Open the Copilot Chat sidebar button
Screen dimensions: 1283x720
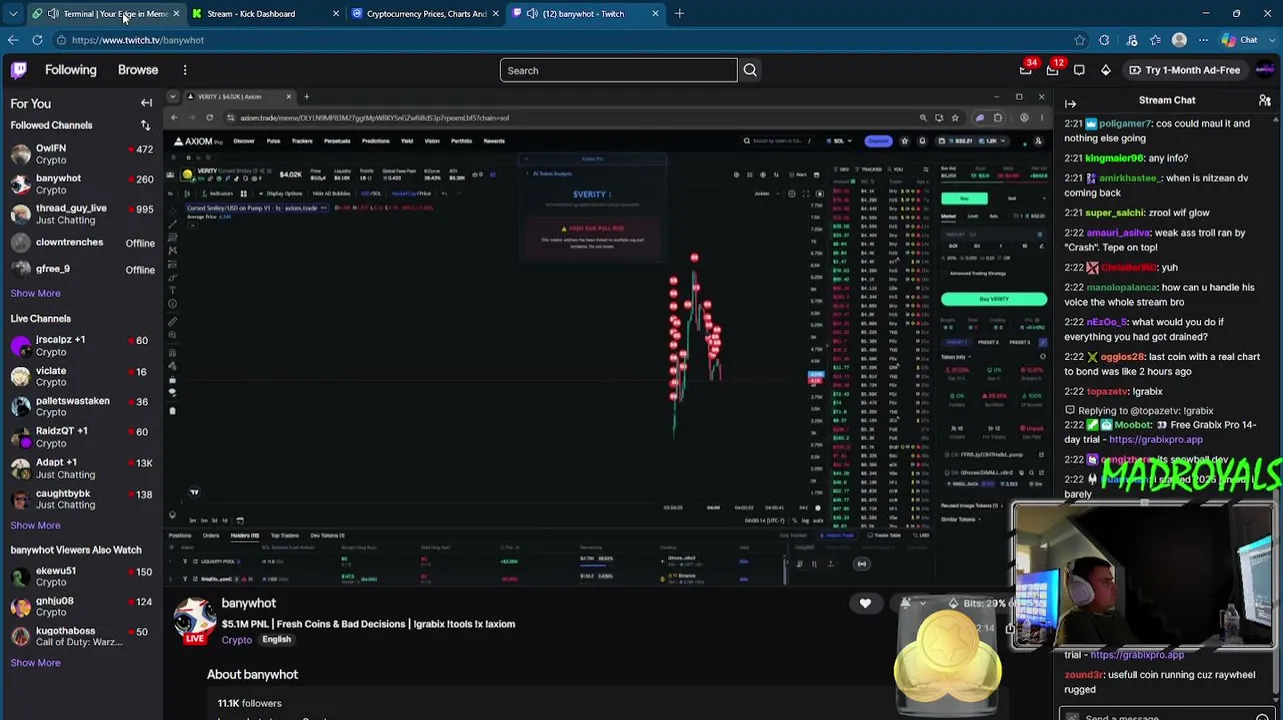coord(1240,40)
